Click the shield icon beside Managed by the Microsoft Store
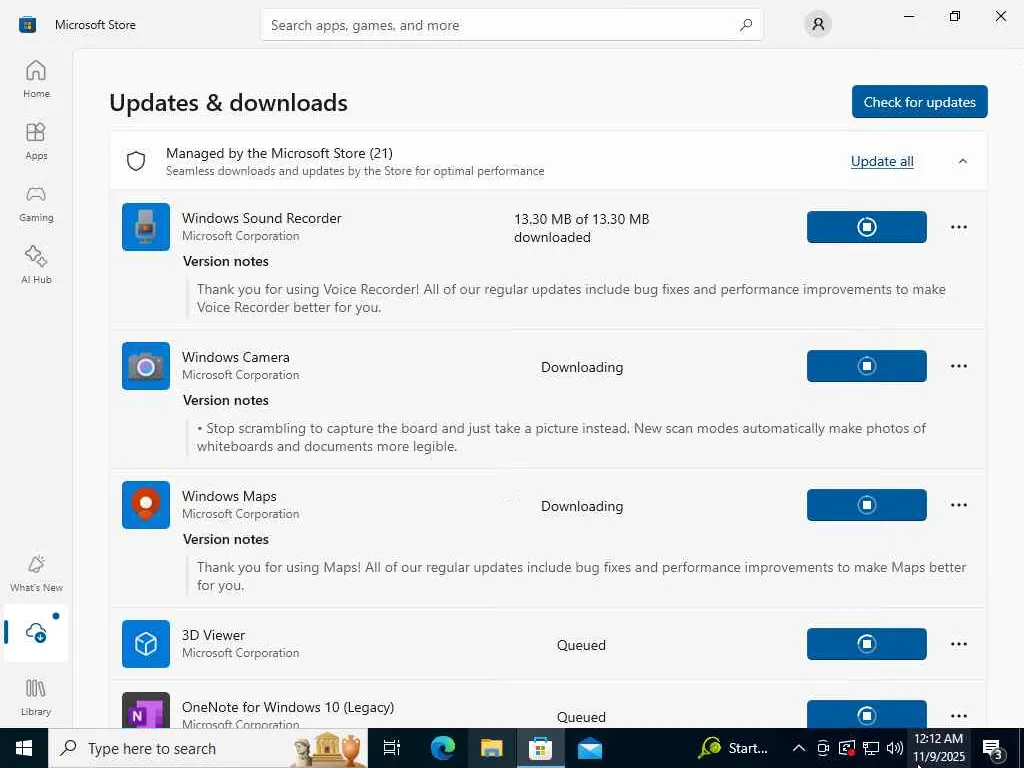This screenshot has width=1024, height=768. tap(136, 161)
